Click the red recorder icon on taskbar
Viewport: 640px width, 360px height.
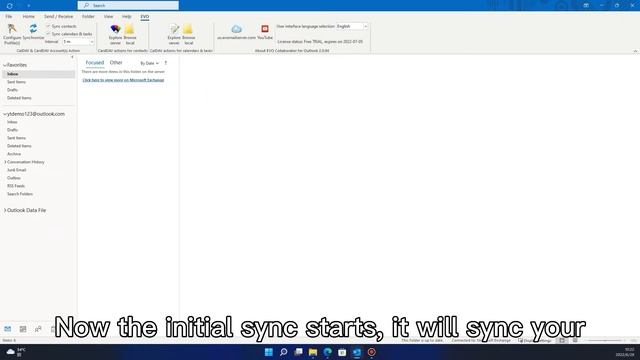(371, 352)
